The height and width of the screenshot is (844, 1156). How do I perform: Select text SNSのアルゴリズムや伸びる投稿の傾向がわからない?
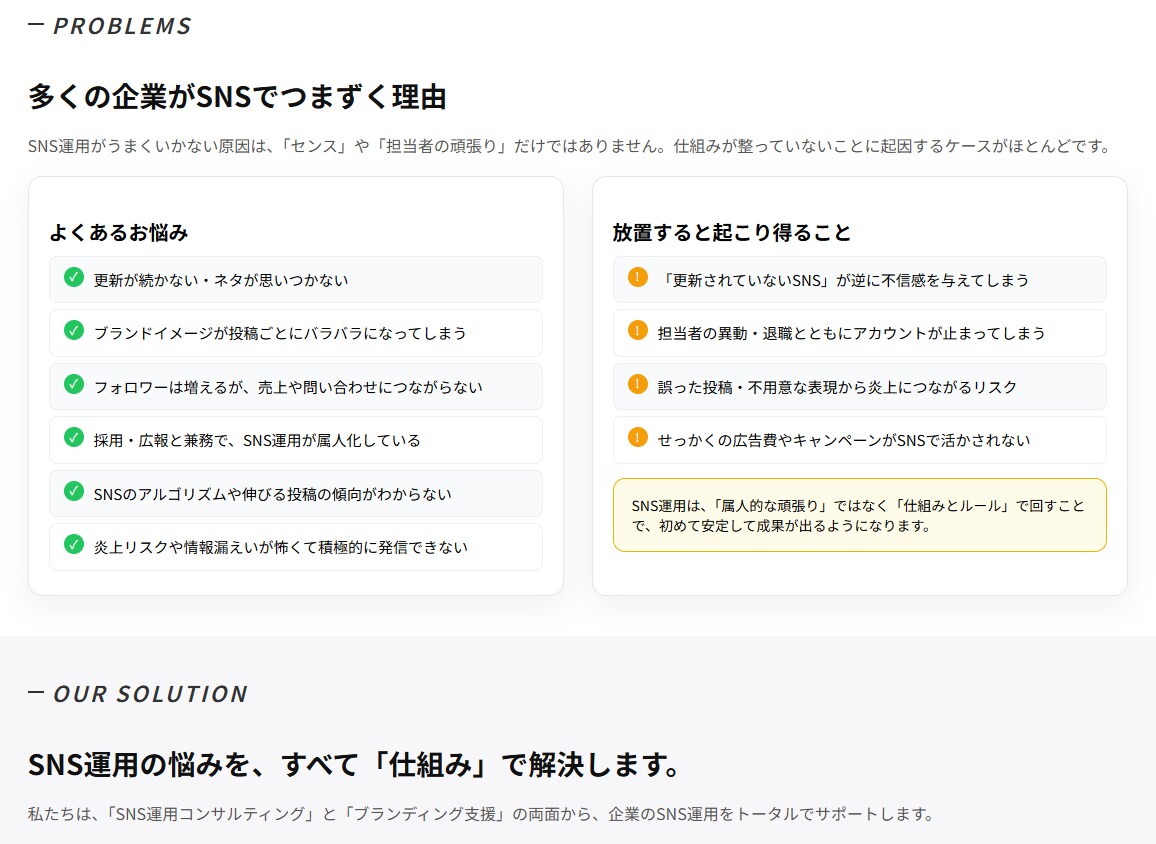[273, 494]
